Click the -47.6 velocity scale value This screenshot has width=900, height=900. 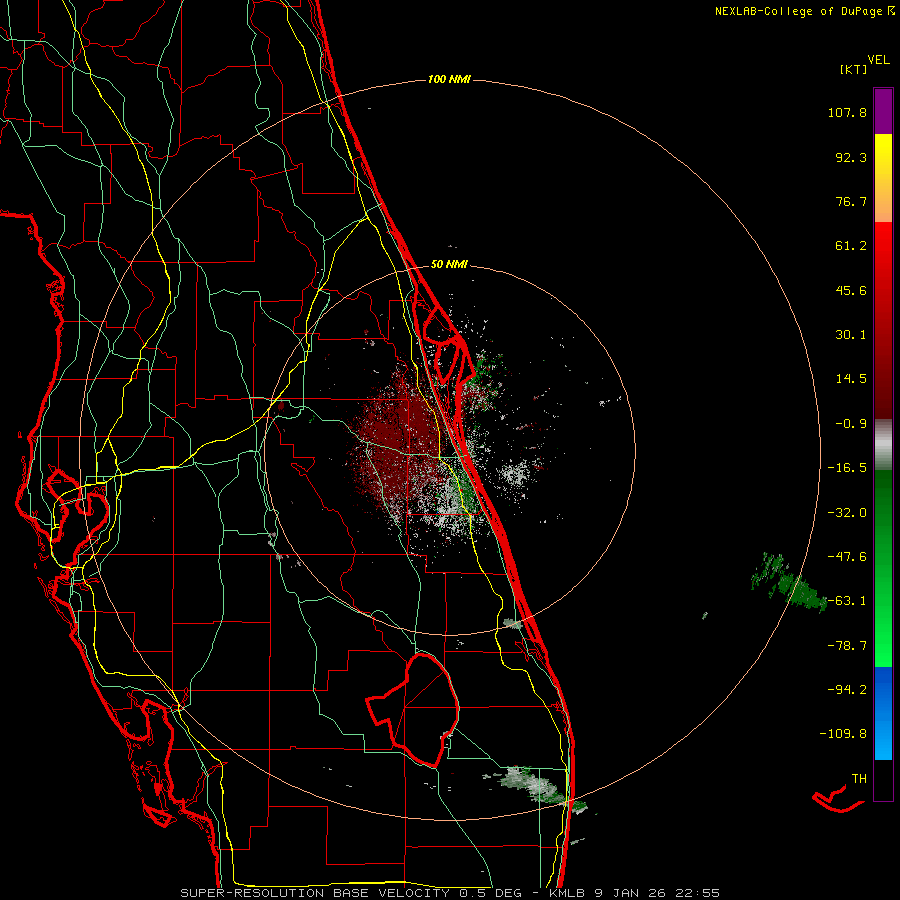click(847, 557)
